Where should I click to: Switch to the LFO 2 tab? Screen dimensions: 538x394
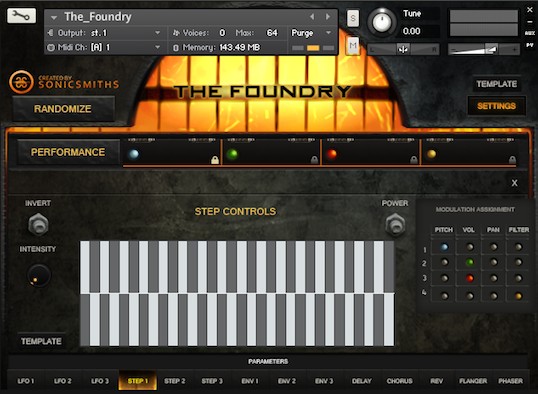coord(63,381)
